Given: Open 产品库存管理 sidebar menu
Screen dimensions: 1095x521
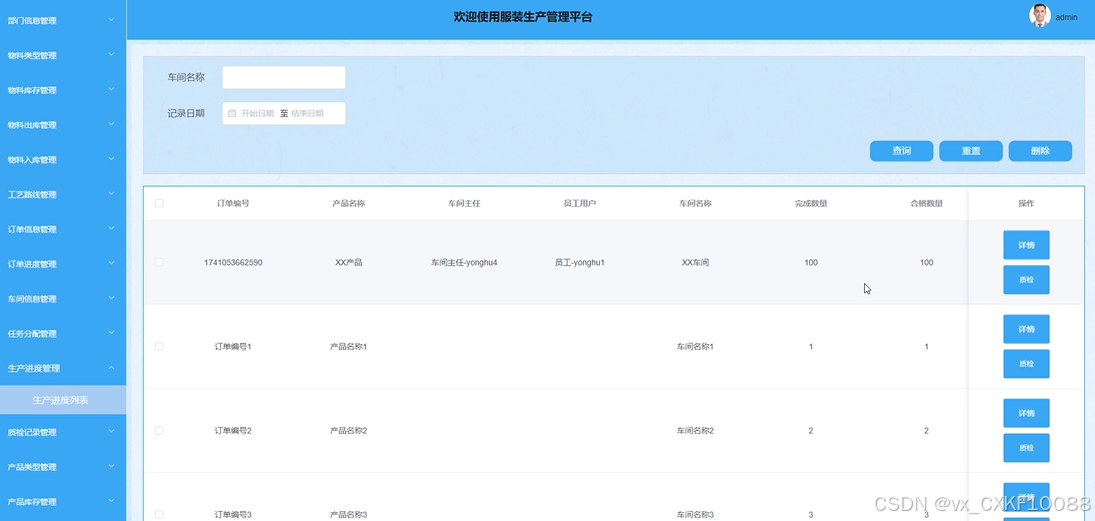Looking at the screenshot, I should (63, 502).
